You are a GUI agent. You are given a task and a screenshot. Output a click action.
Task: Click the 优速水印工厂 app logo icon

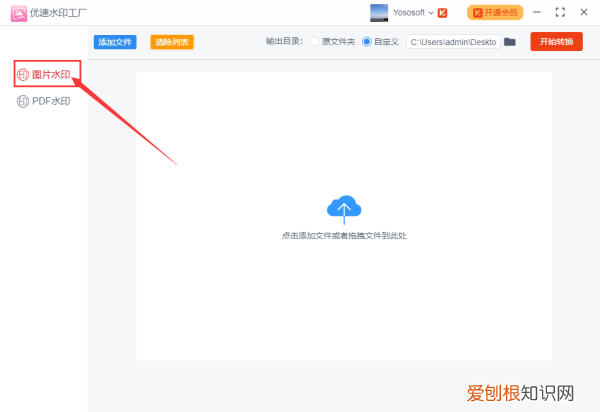click(x=18, y=13)
